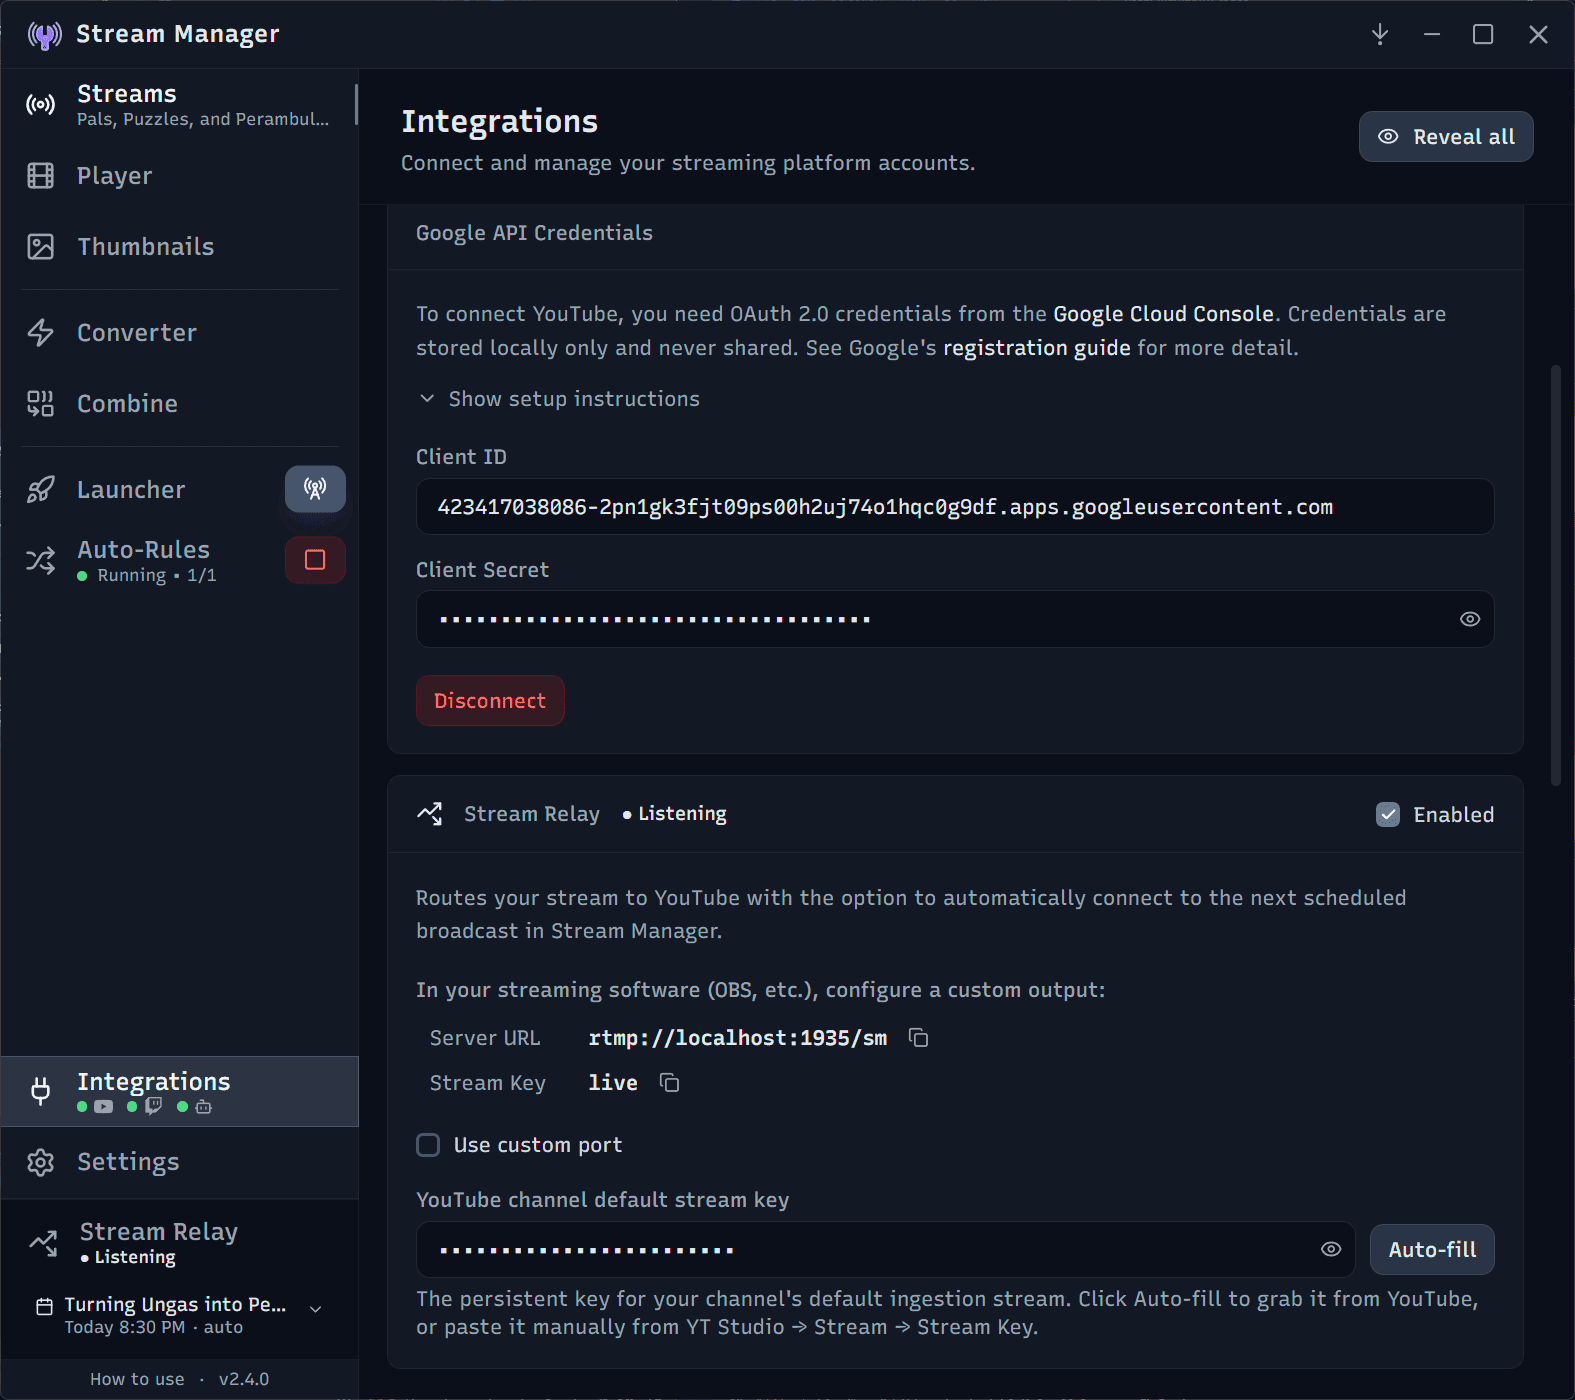The height and width of the screenshot is (1400, 1575).
Task: Open the How to use link
Action: point(137,1379)
